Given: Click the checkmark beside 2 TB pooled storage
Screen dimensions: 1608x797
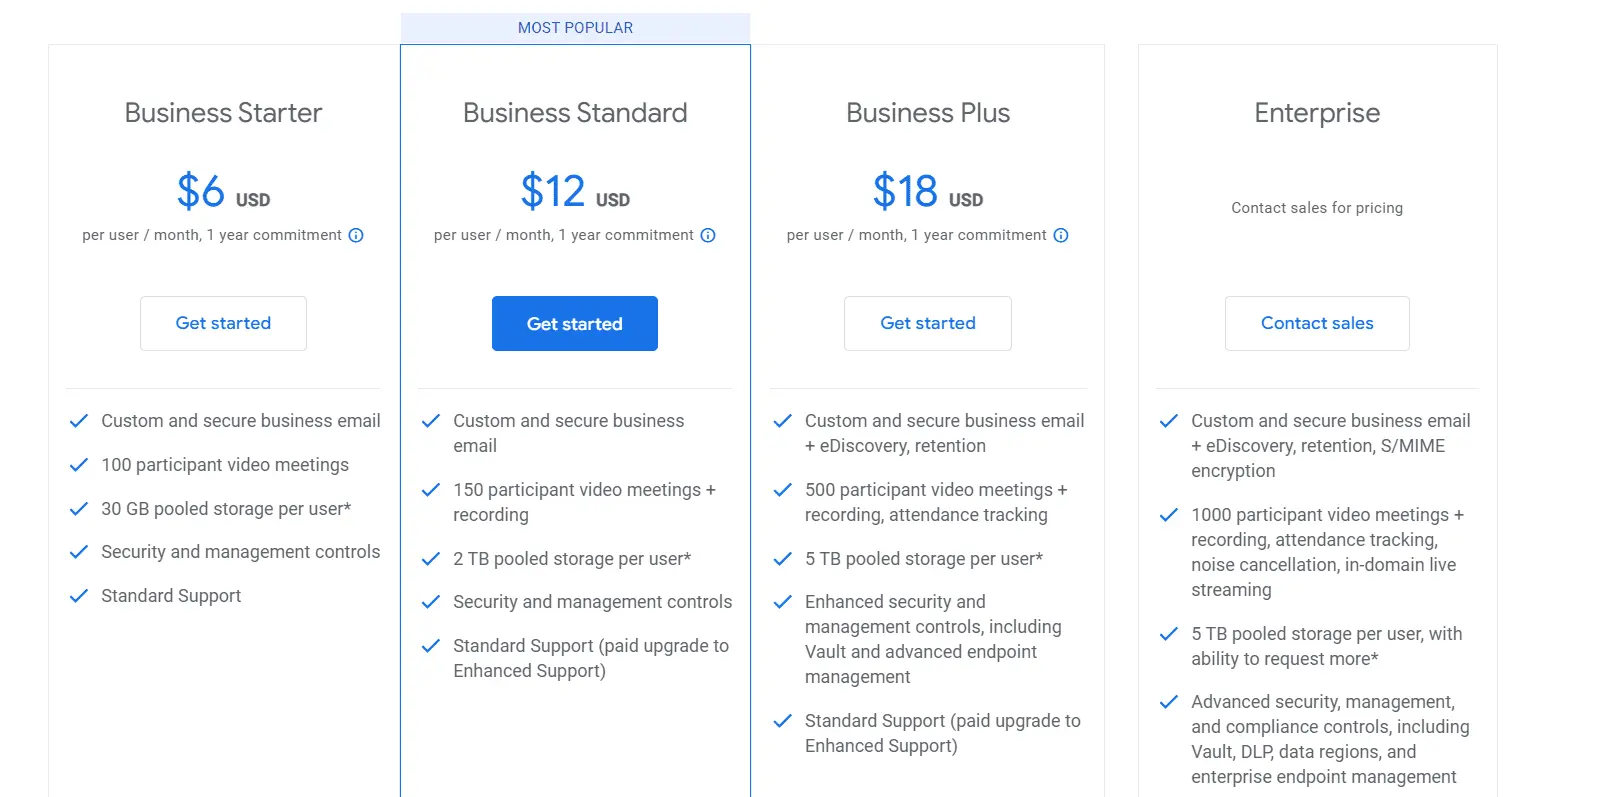Looking at the screenshot, I should pyautogui.click(x=431, y=558).
